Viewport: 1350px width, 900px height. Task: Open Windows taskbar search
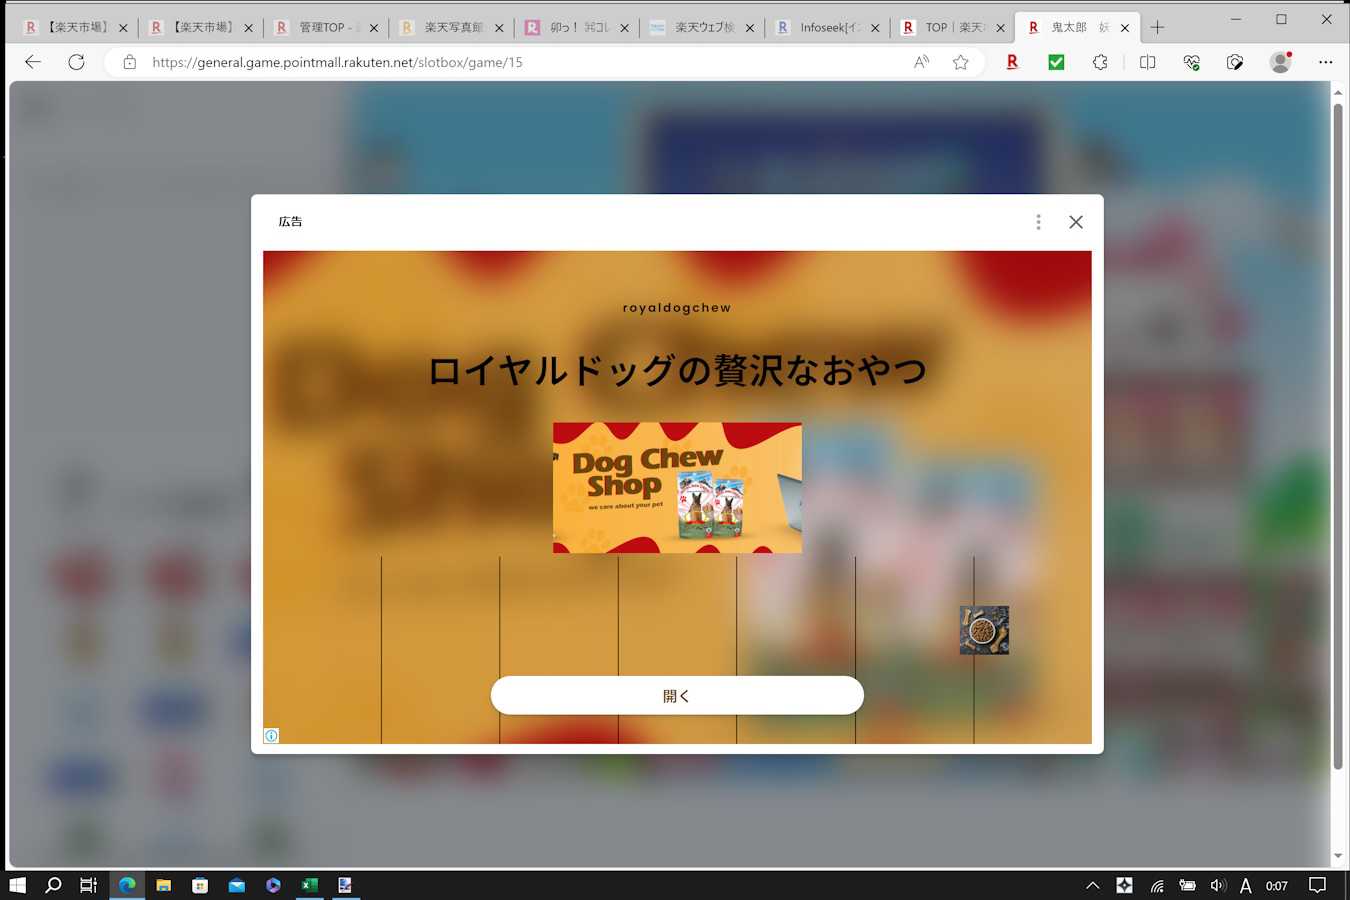click(53, 885)
